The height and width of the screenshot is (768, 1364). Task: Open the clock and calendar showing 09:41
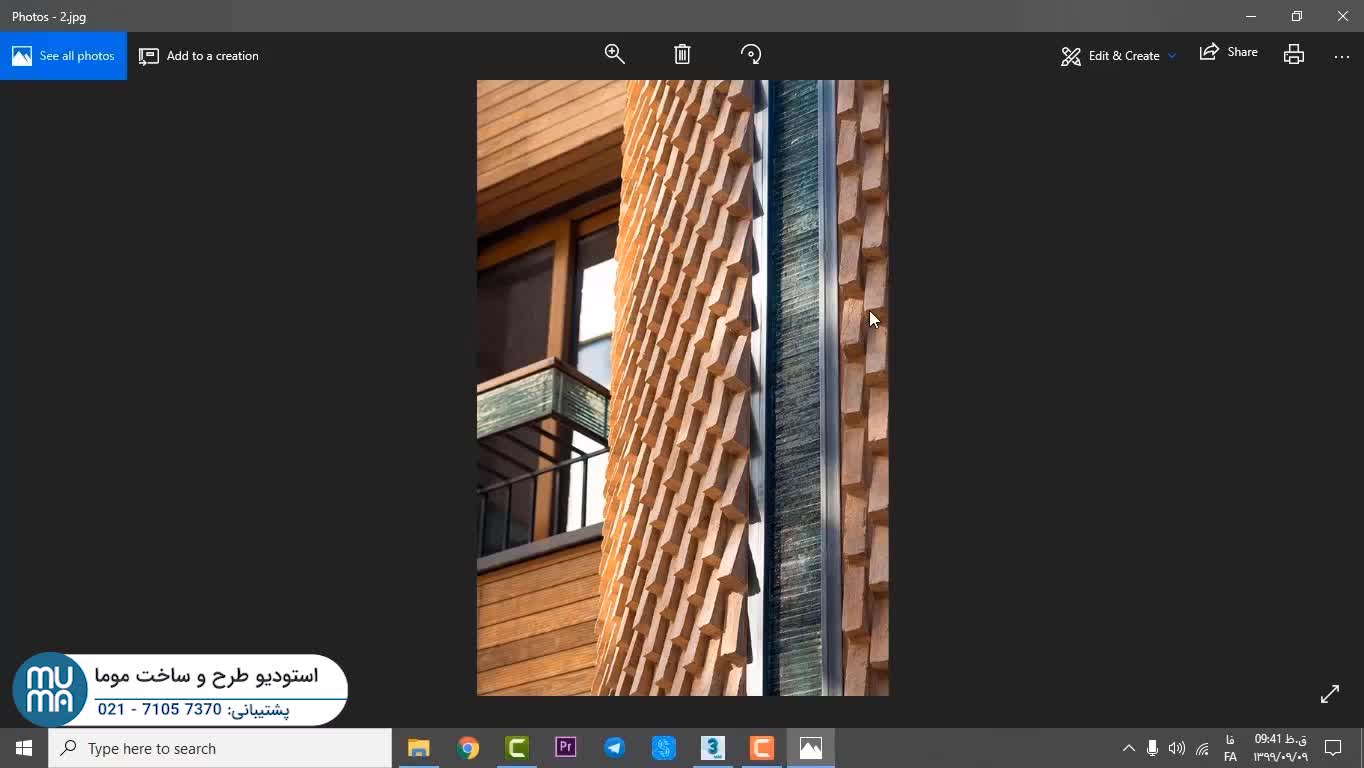pos(1281,748)
